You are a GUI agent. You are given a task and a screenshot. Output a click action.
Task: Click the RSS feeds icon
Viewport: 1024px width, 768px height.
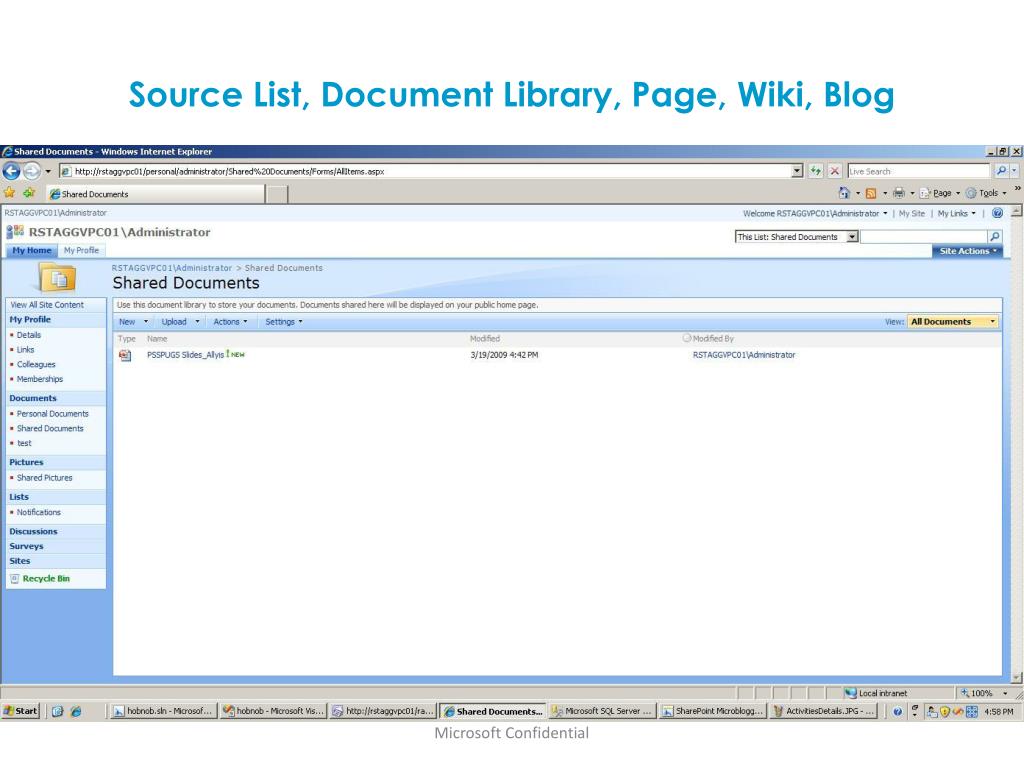[x=871, y=193]
